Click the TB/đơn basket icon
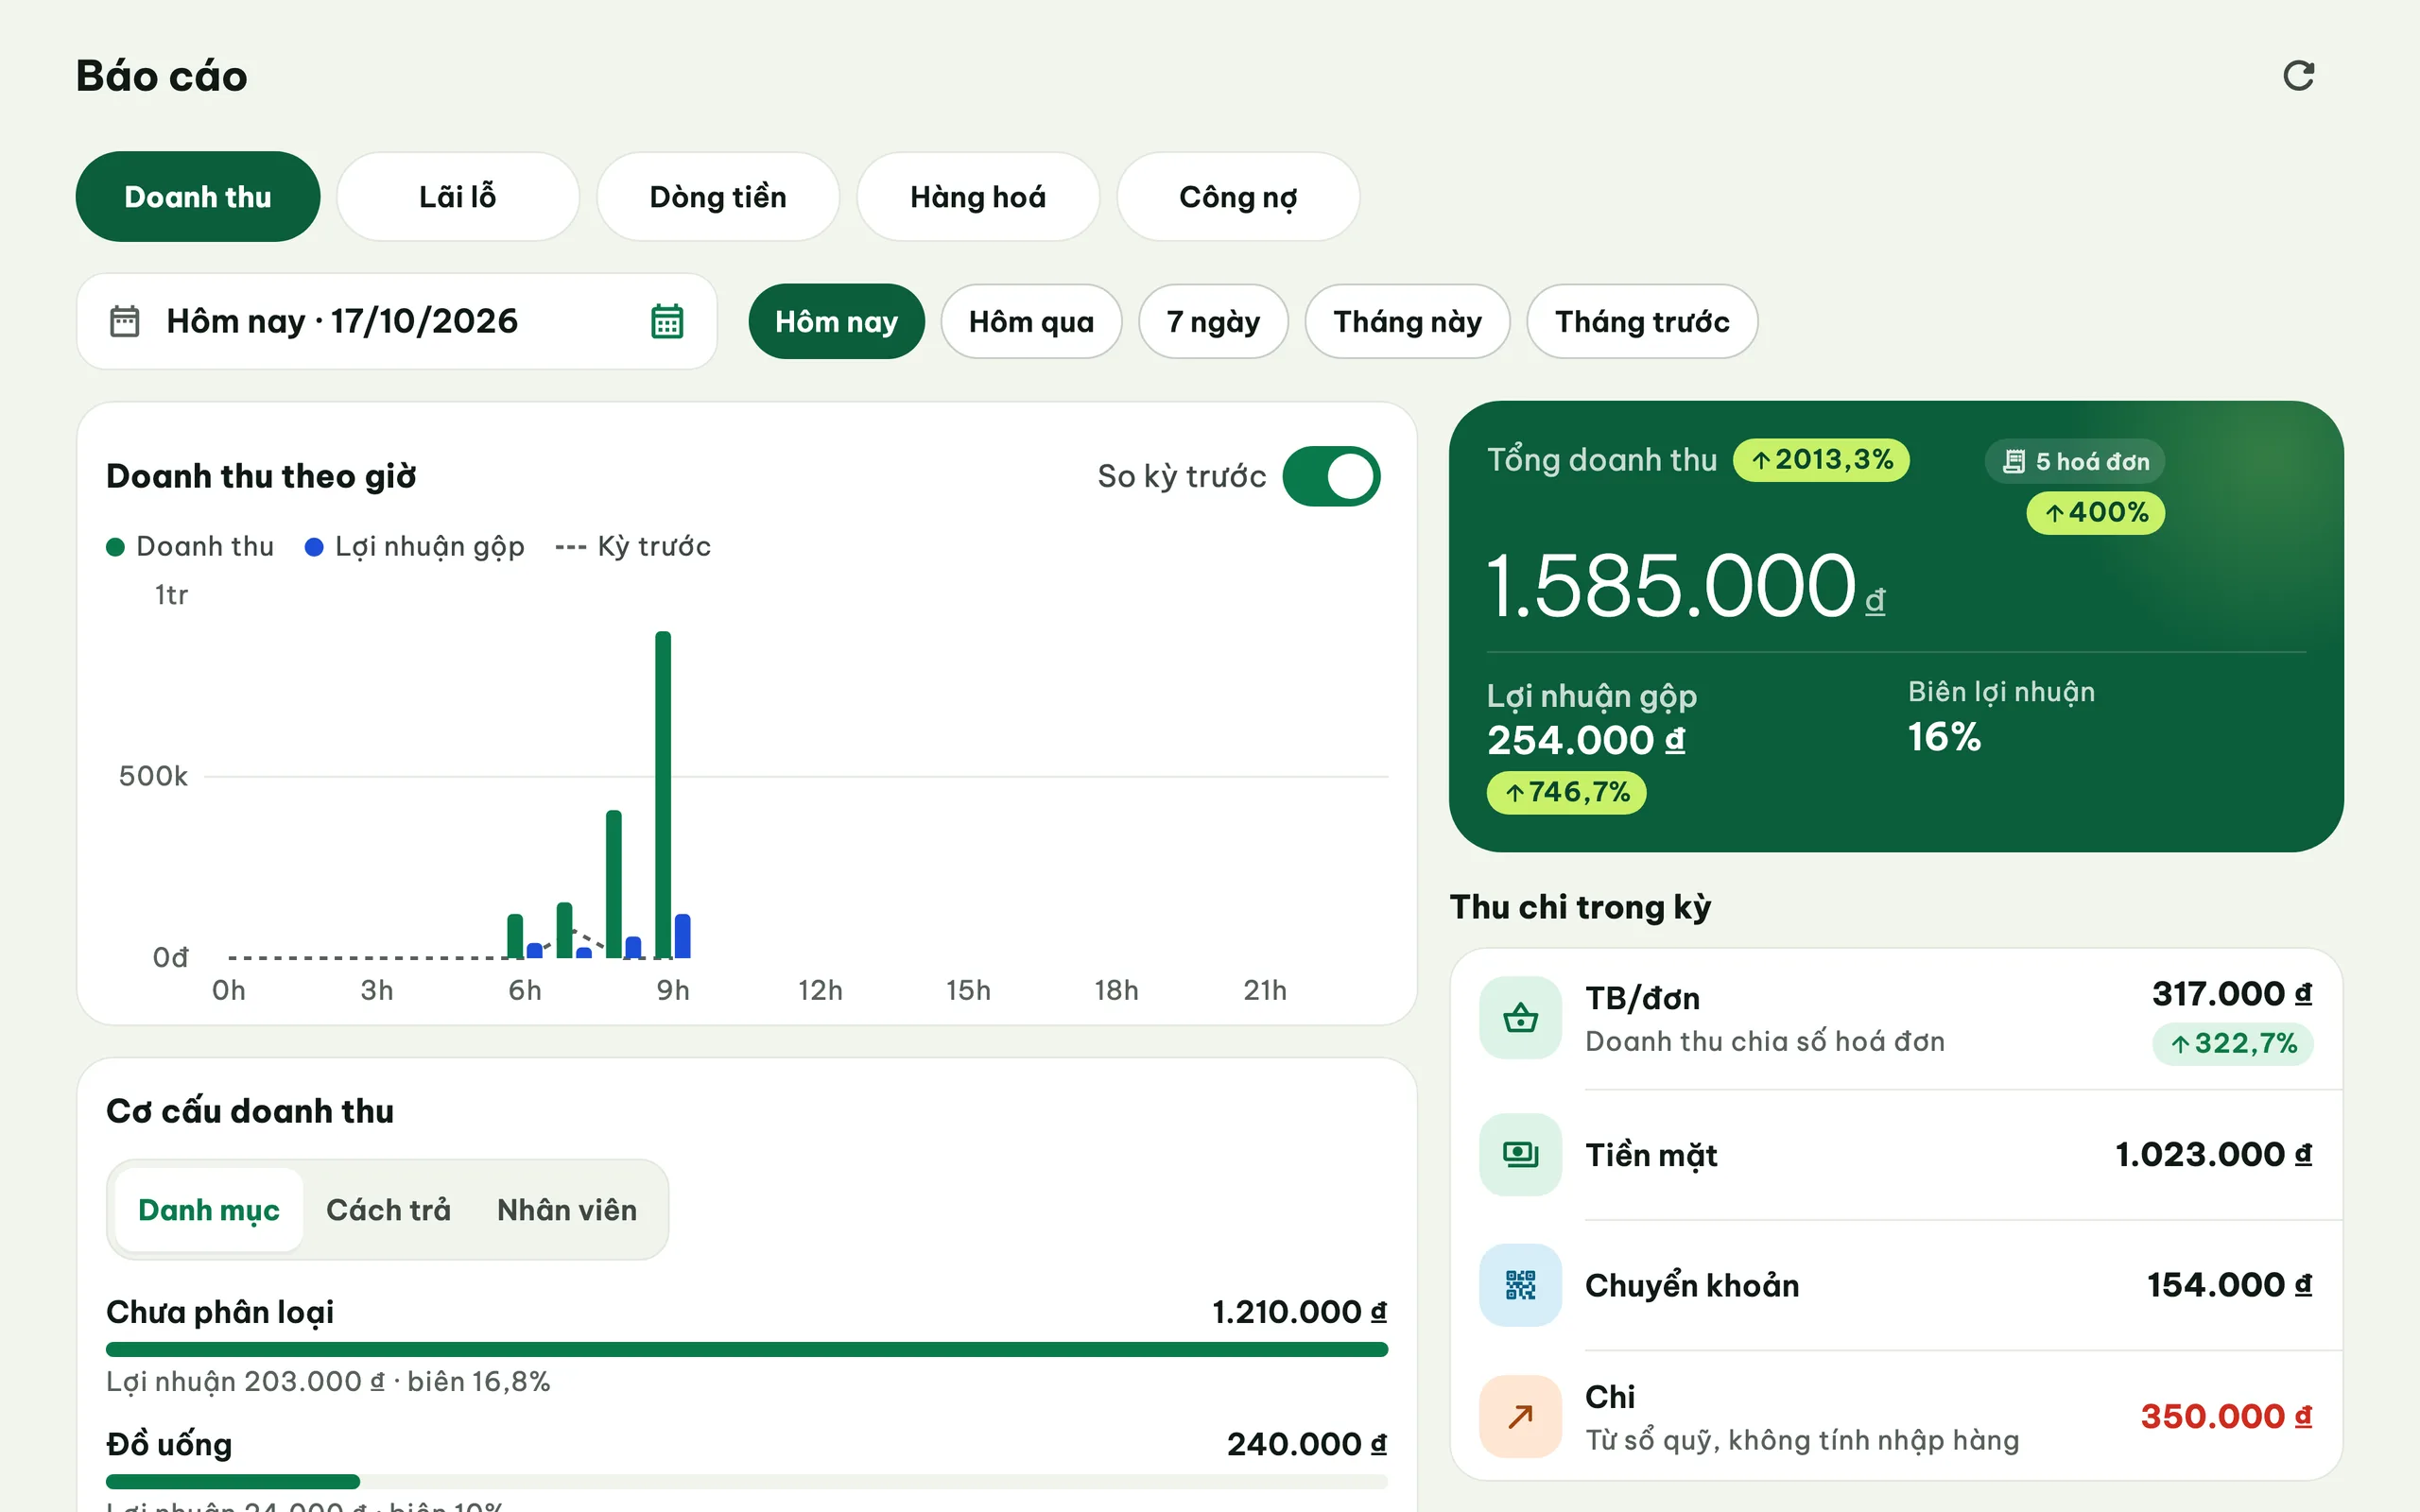The width and height of the screenshot is (2420, 1512). [x=1520, y=1018]
